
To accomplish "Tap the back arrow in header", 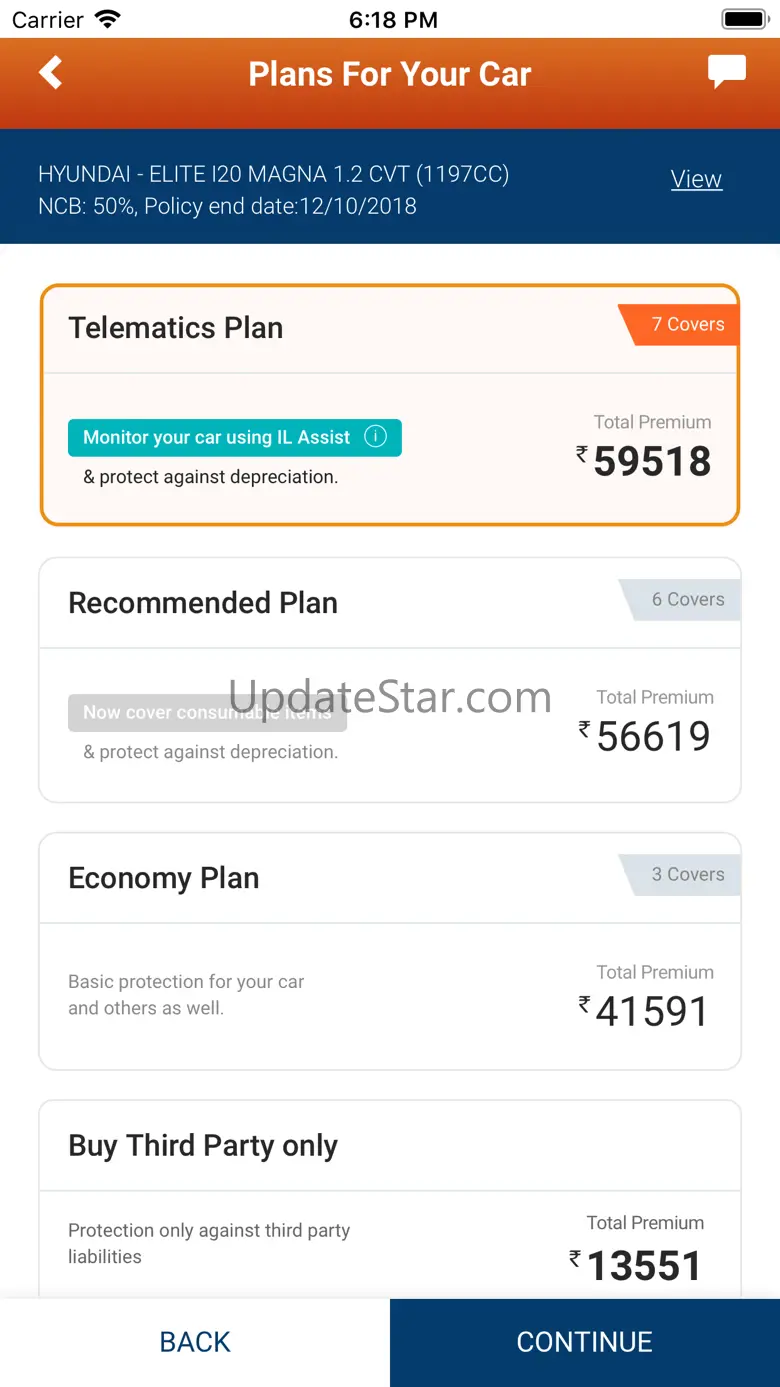I will click(x=50, y=73).
